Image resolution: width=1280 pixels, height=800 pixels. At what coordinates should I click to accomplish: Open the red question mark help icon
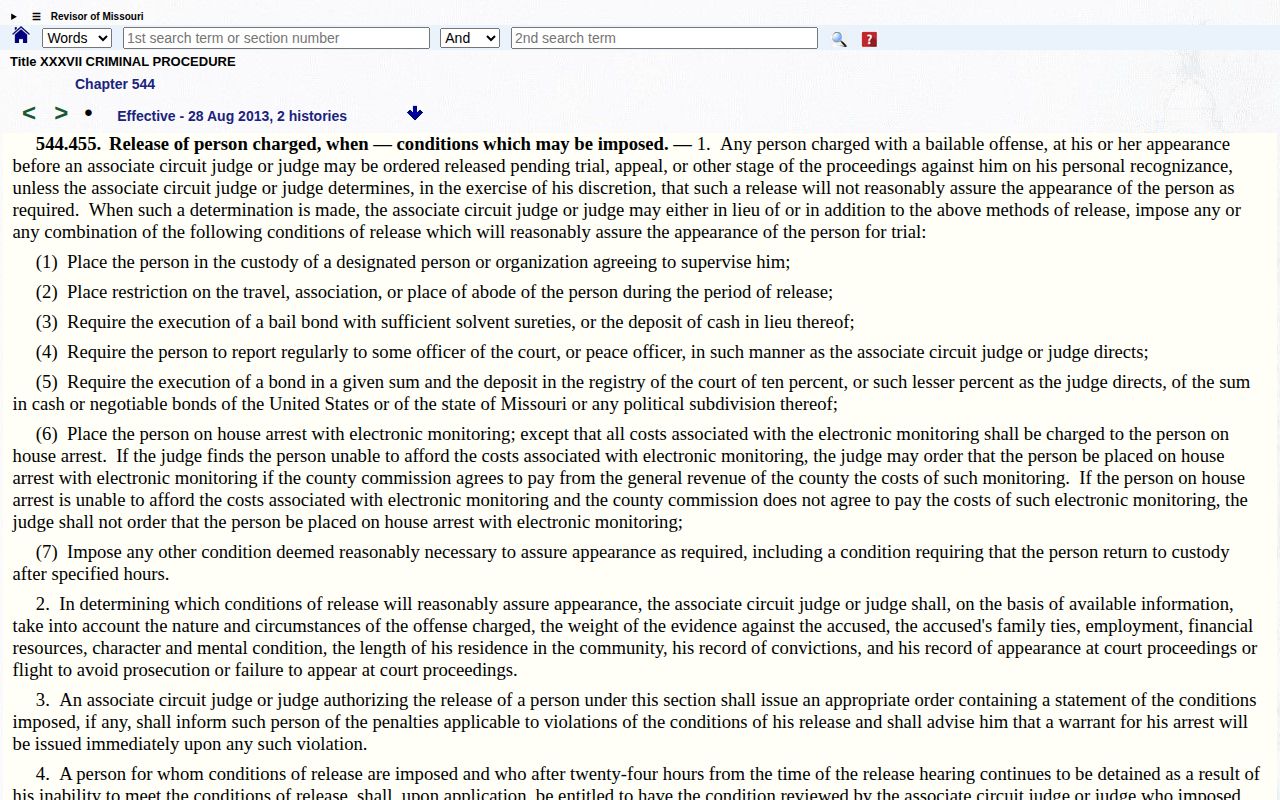[869, 39]
